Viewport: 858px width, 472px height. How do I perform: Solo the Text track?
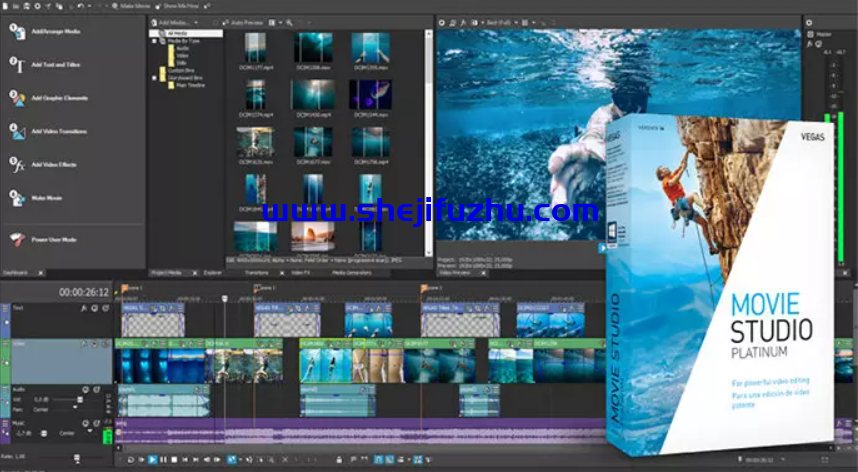point(106,308)
